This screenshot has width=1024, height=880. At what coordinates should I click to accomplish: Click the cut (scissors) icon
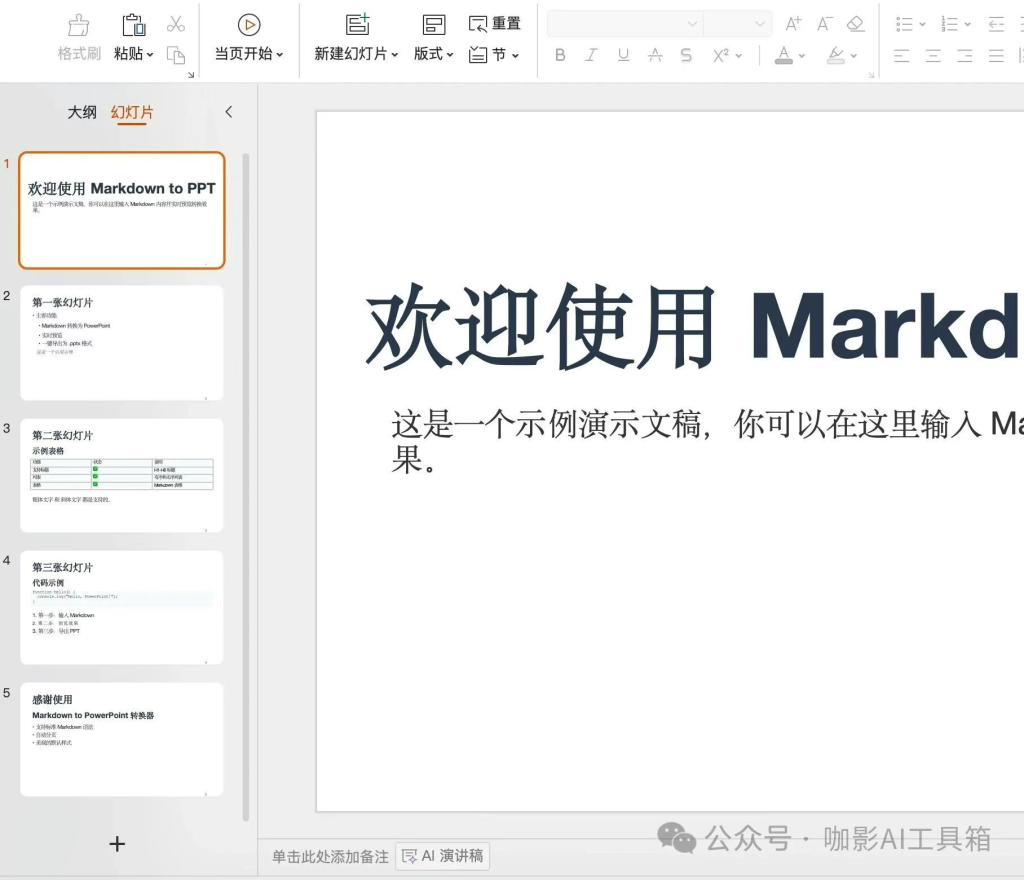tap(176, 22)
